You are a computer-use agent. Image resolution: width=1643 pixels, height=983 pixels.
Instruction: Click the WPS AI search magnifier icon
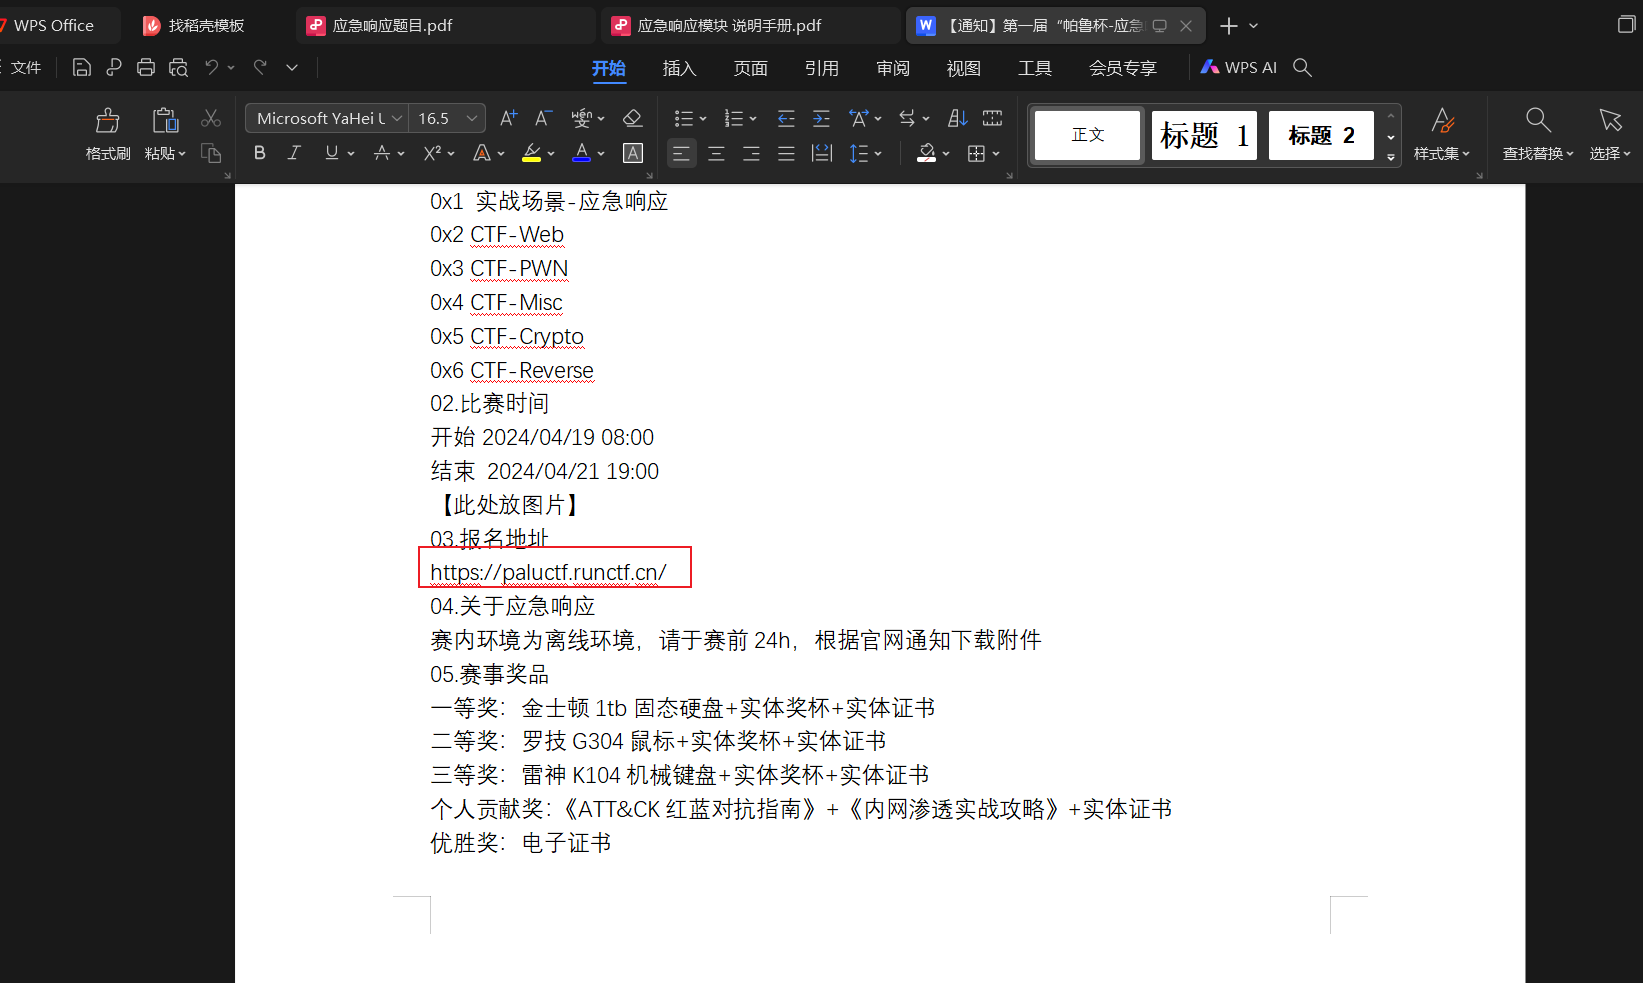point(1302,67)
